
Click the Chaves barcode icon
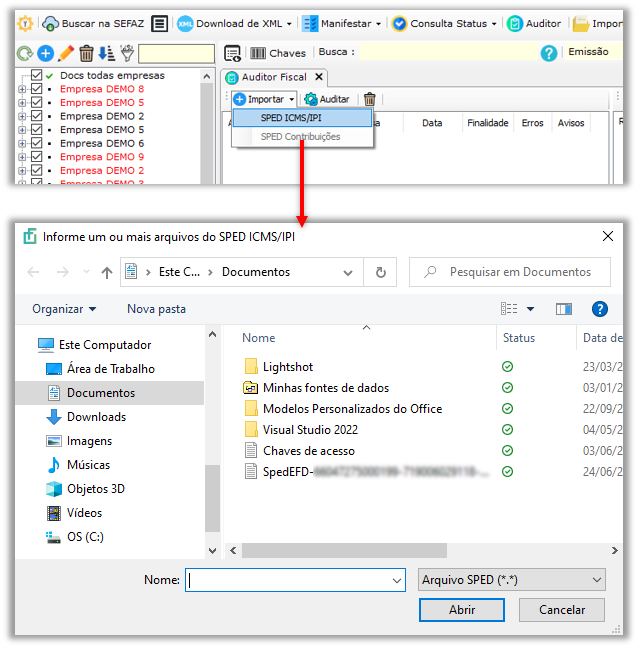[x=258, y=53]
